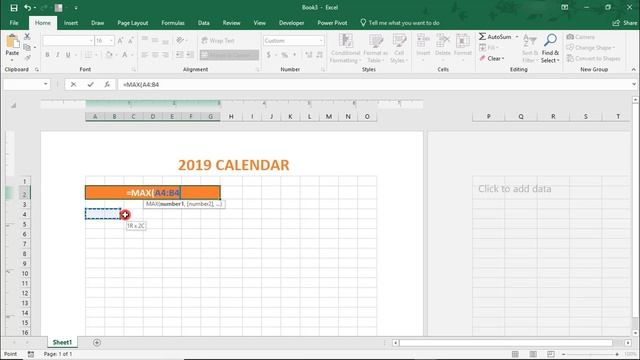This screenshot has height=360, width=640.
Task: Toggle Wrap Text
Action: tap(218, 40)
